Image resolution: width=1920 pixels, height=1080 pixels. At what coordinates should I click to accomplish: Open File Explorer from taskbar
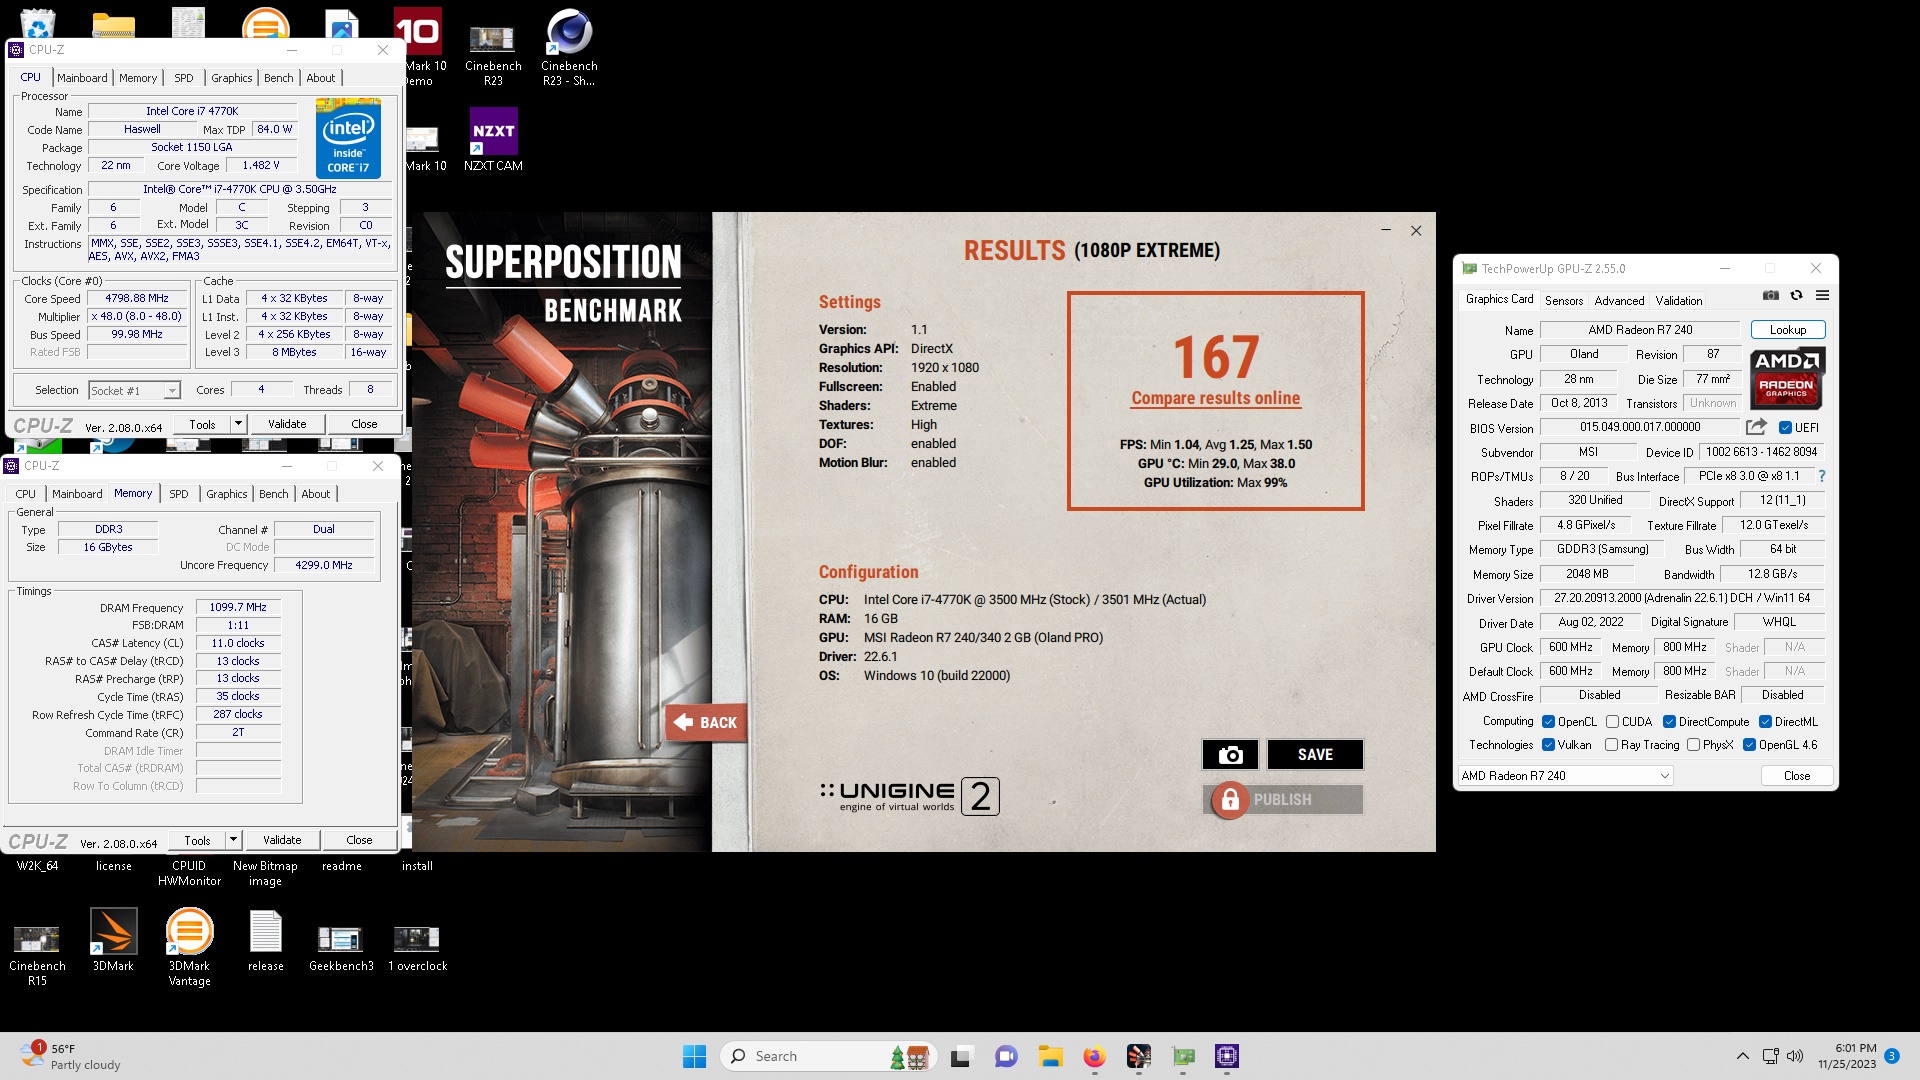click(x=1050, y=1056)
